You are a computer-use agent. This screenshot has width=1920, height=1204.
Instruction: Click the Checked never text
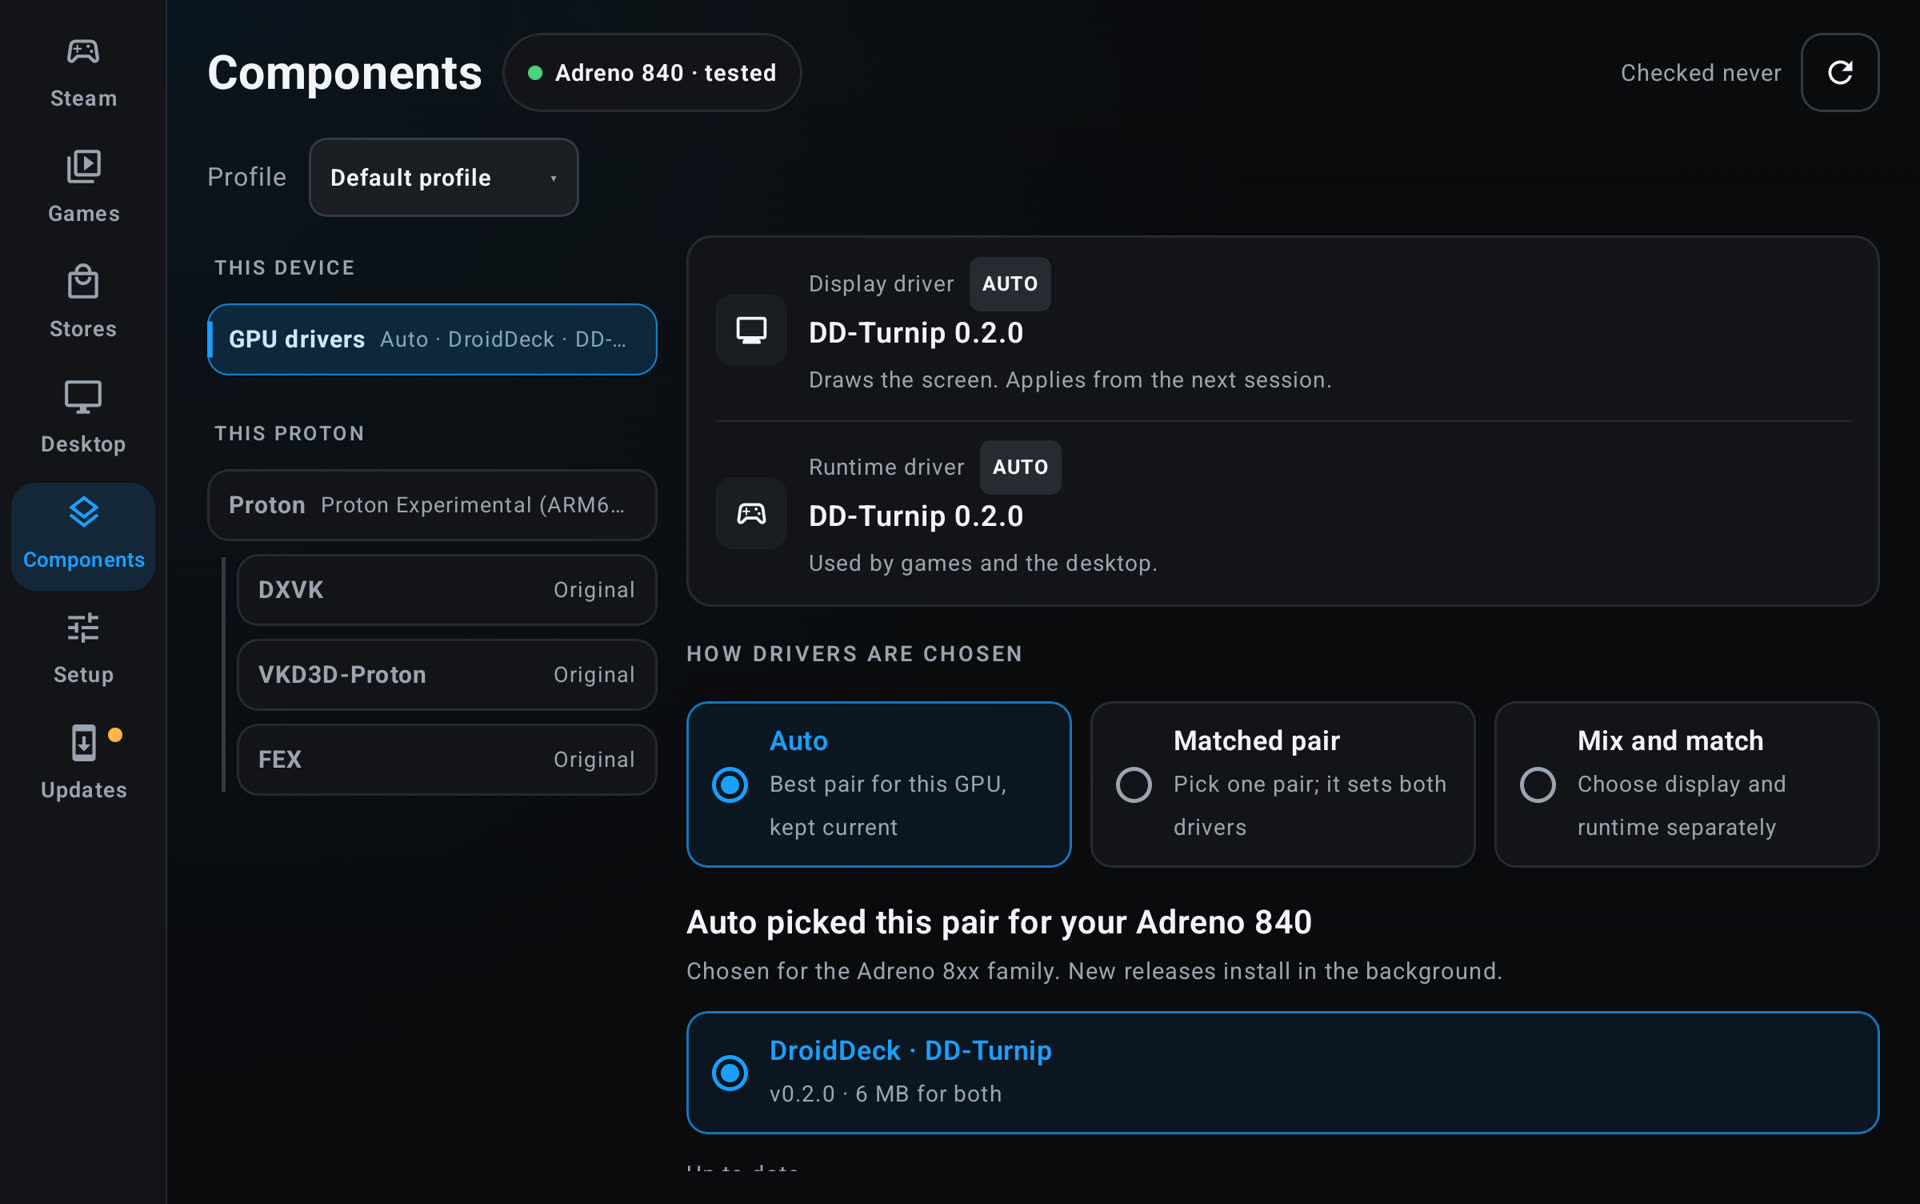pyautogui.click(x=1700, y=73)
